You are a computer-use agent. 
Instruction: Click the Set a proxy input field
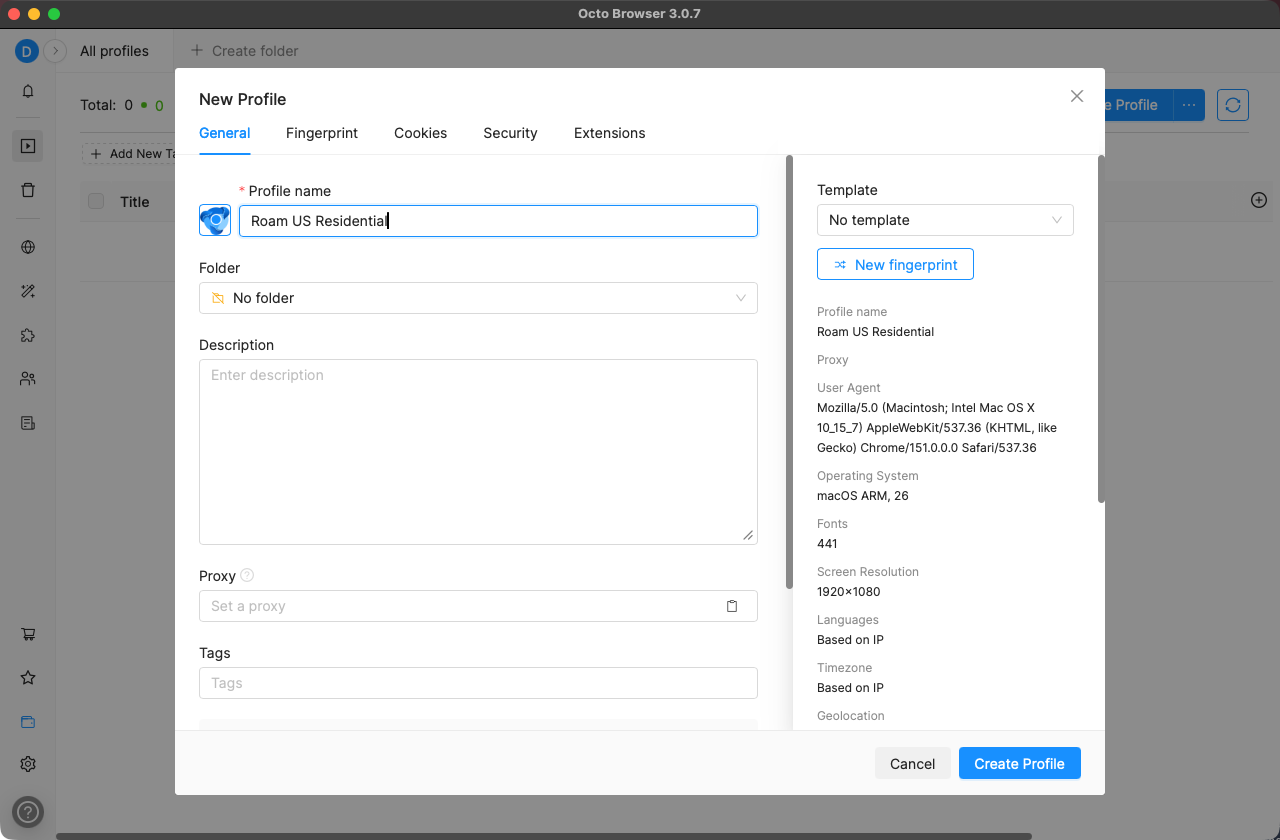click(478, 606)
